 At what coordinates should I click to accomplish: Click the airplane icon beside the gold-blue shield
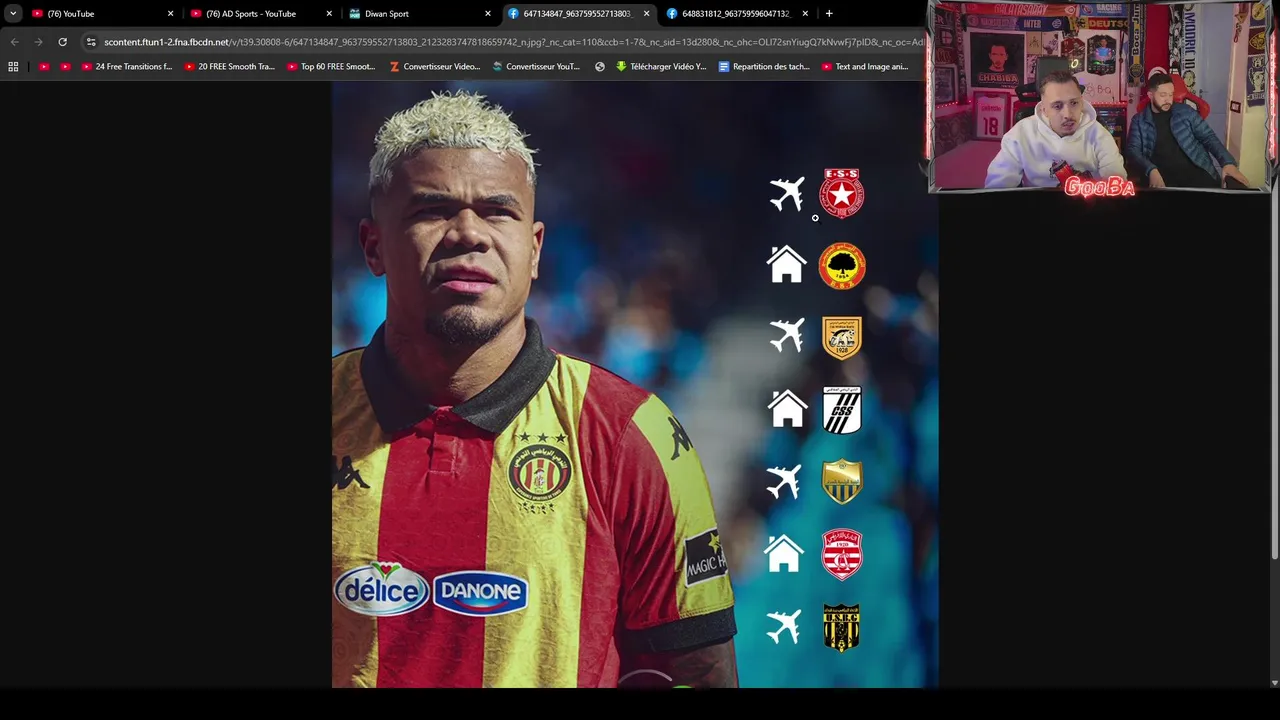pos(784,481)
